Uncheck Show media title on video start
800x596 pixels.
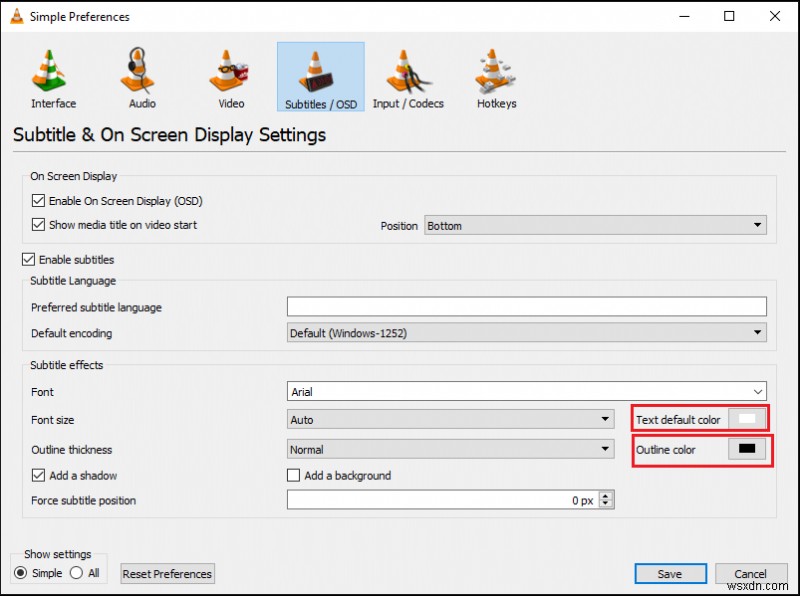(x=37, y=226)
